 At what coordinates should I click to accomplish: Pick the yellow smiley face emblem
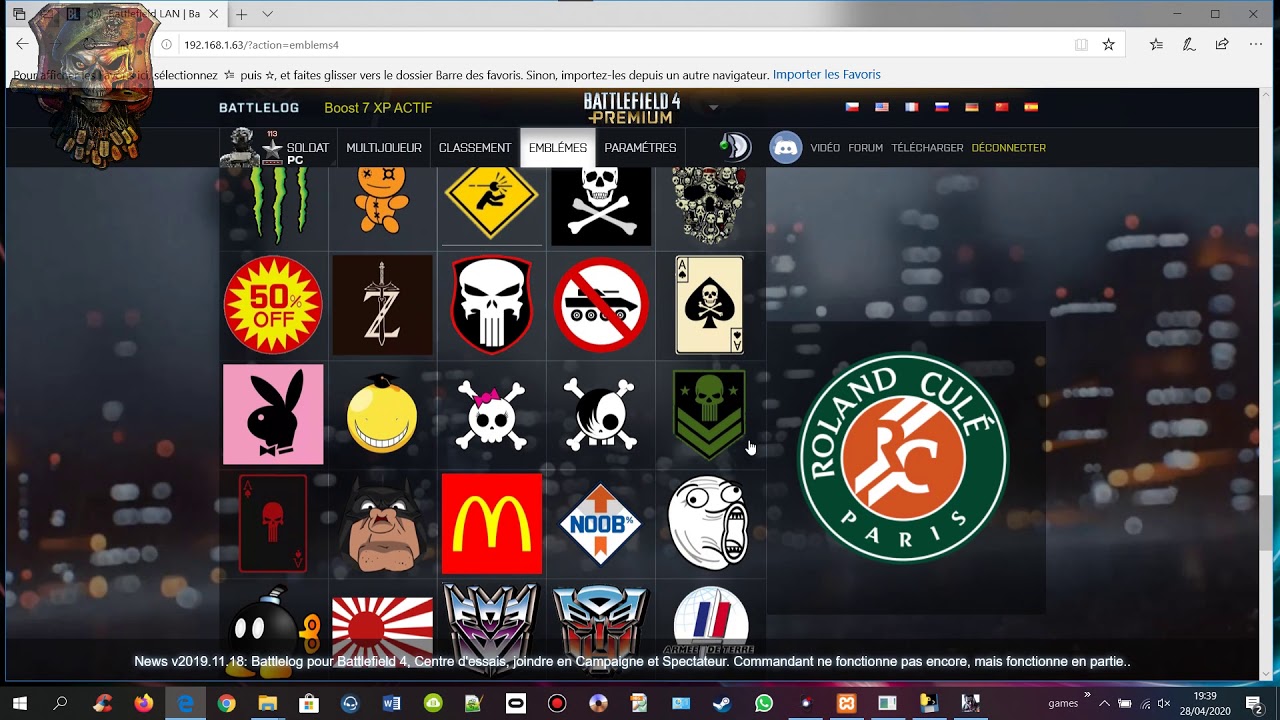tap(382, 414)
